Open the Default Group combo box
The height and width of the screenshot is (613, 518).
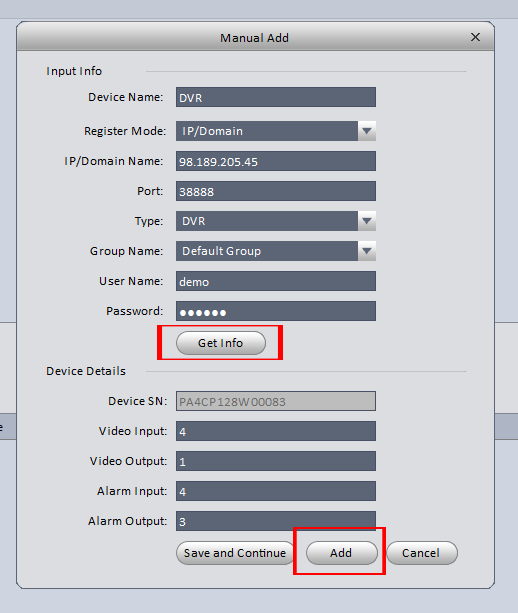pyautogui.click(x=276, y=251)
